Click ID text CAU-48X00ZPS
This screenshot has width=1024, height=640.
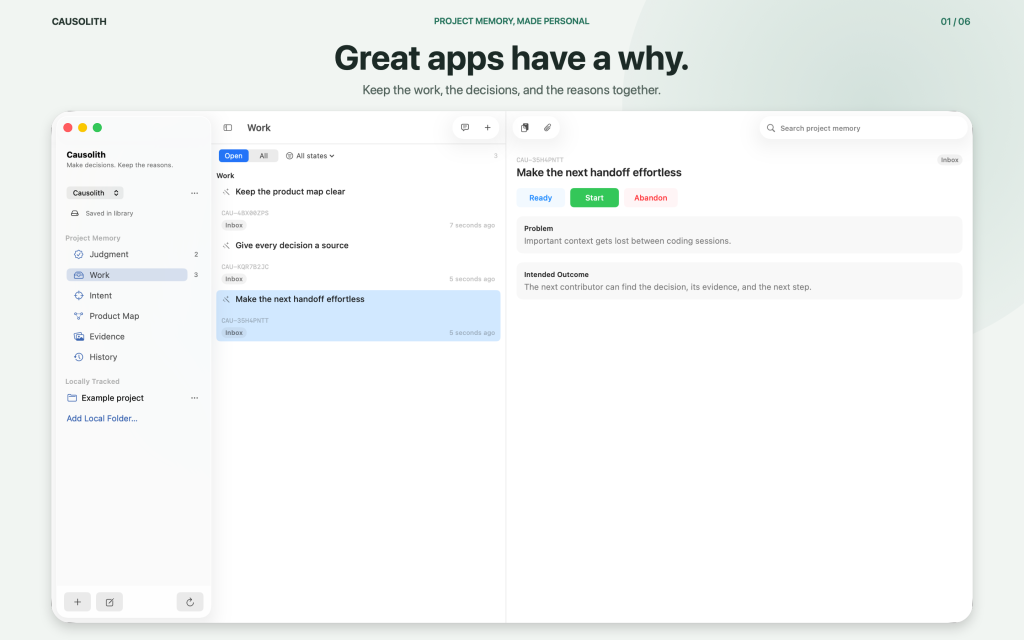245,213
